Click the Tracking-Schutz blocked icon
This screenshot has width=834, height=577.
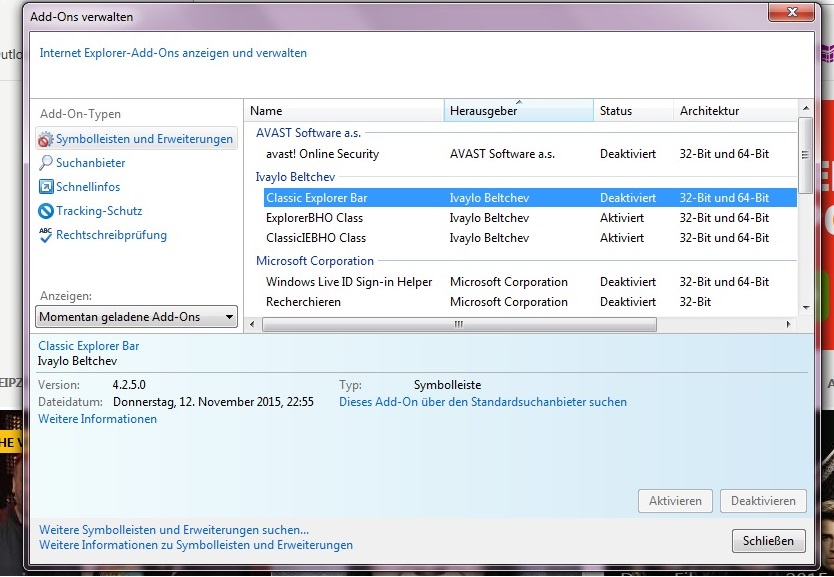(x=46, y=211)
